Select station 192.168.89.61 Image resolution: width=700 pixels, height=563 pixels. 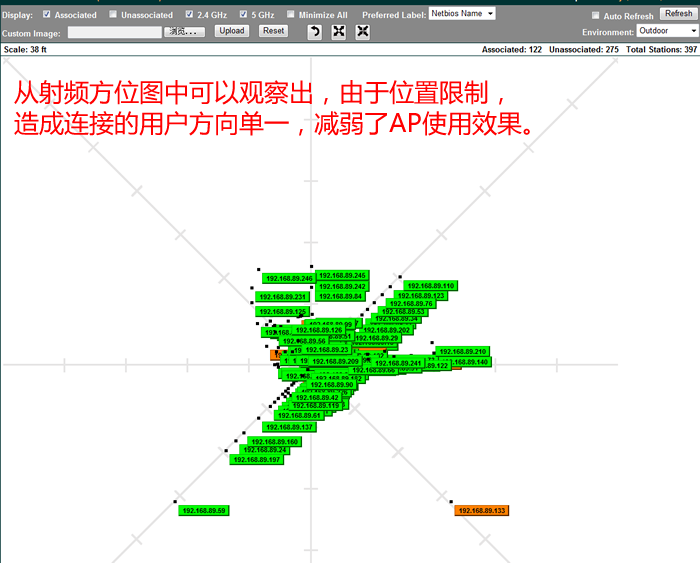(x=299, y=416)
